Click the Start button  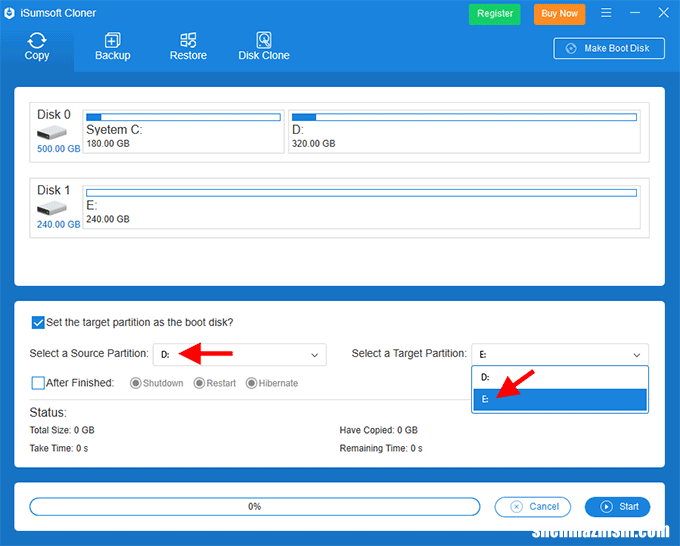pyautogui.click(x=617, y=507)
